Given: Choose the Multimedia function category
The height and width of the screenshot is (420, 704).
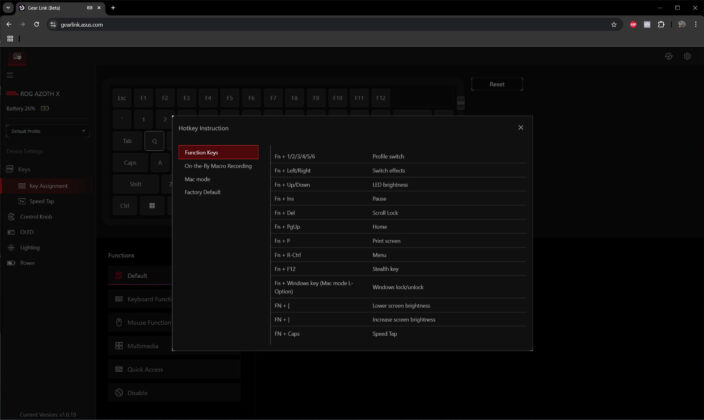Looking at the screenshot, I should tap(140, 346).
